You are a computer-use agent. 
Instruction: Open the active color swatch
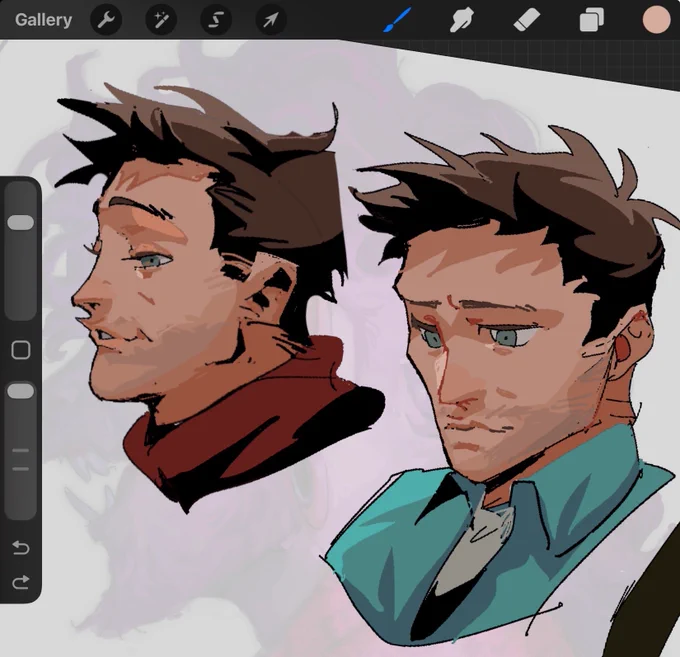656,20
